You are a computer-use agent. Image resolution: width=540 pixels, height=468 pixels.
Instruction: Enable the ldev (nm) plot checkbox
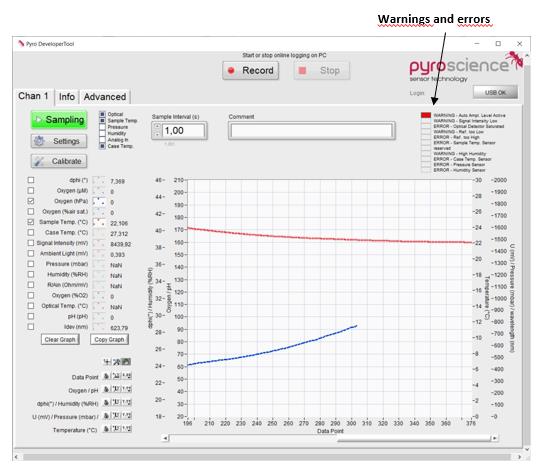pos(31,327)
